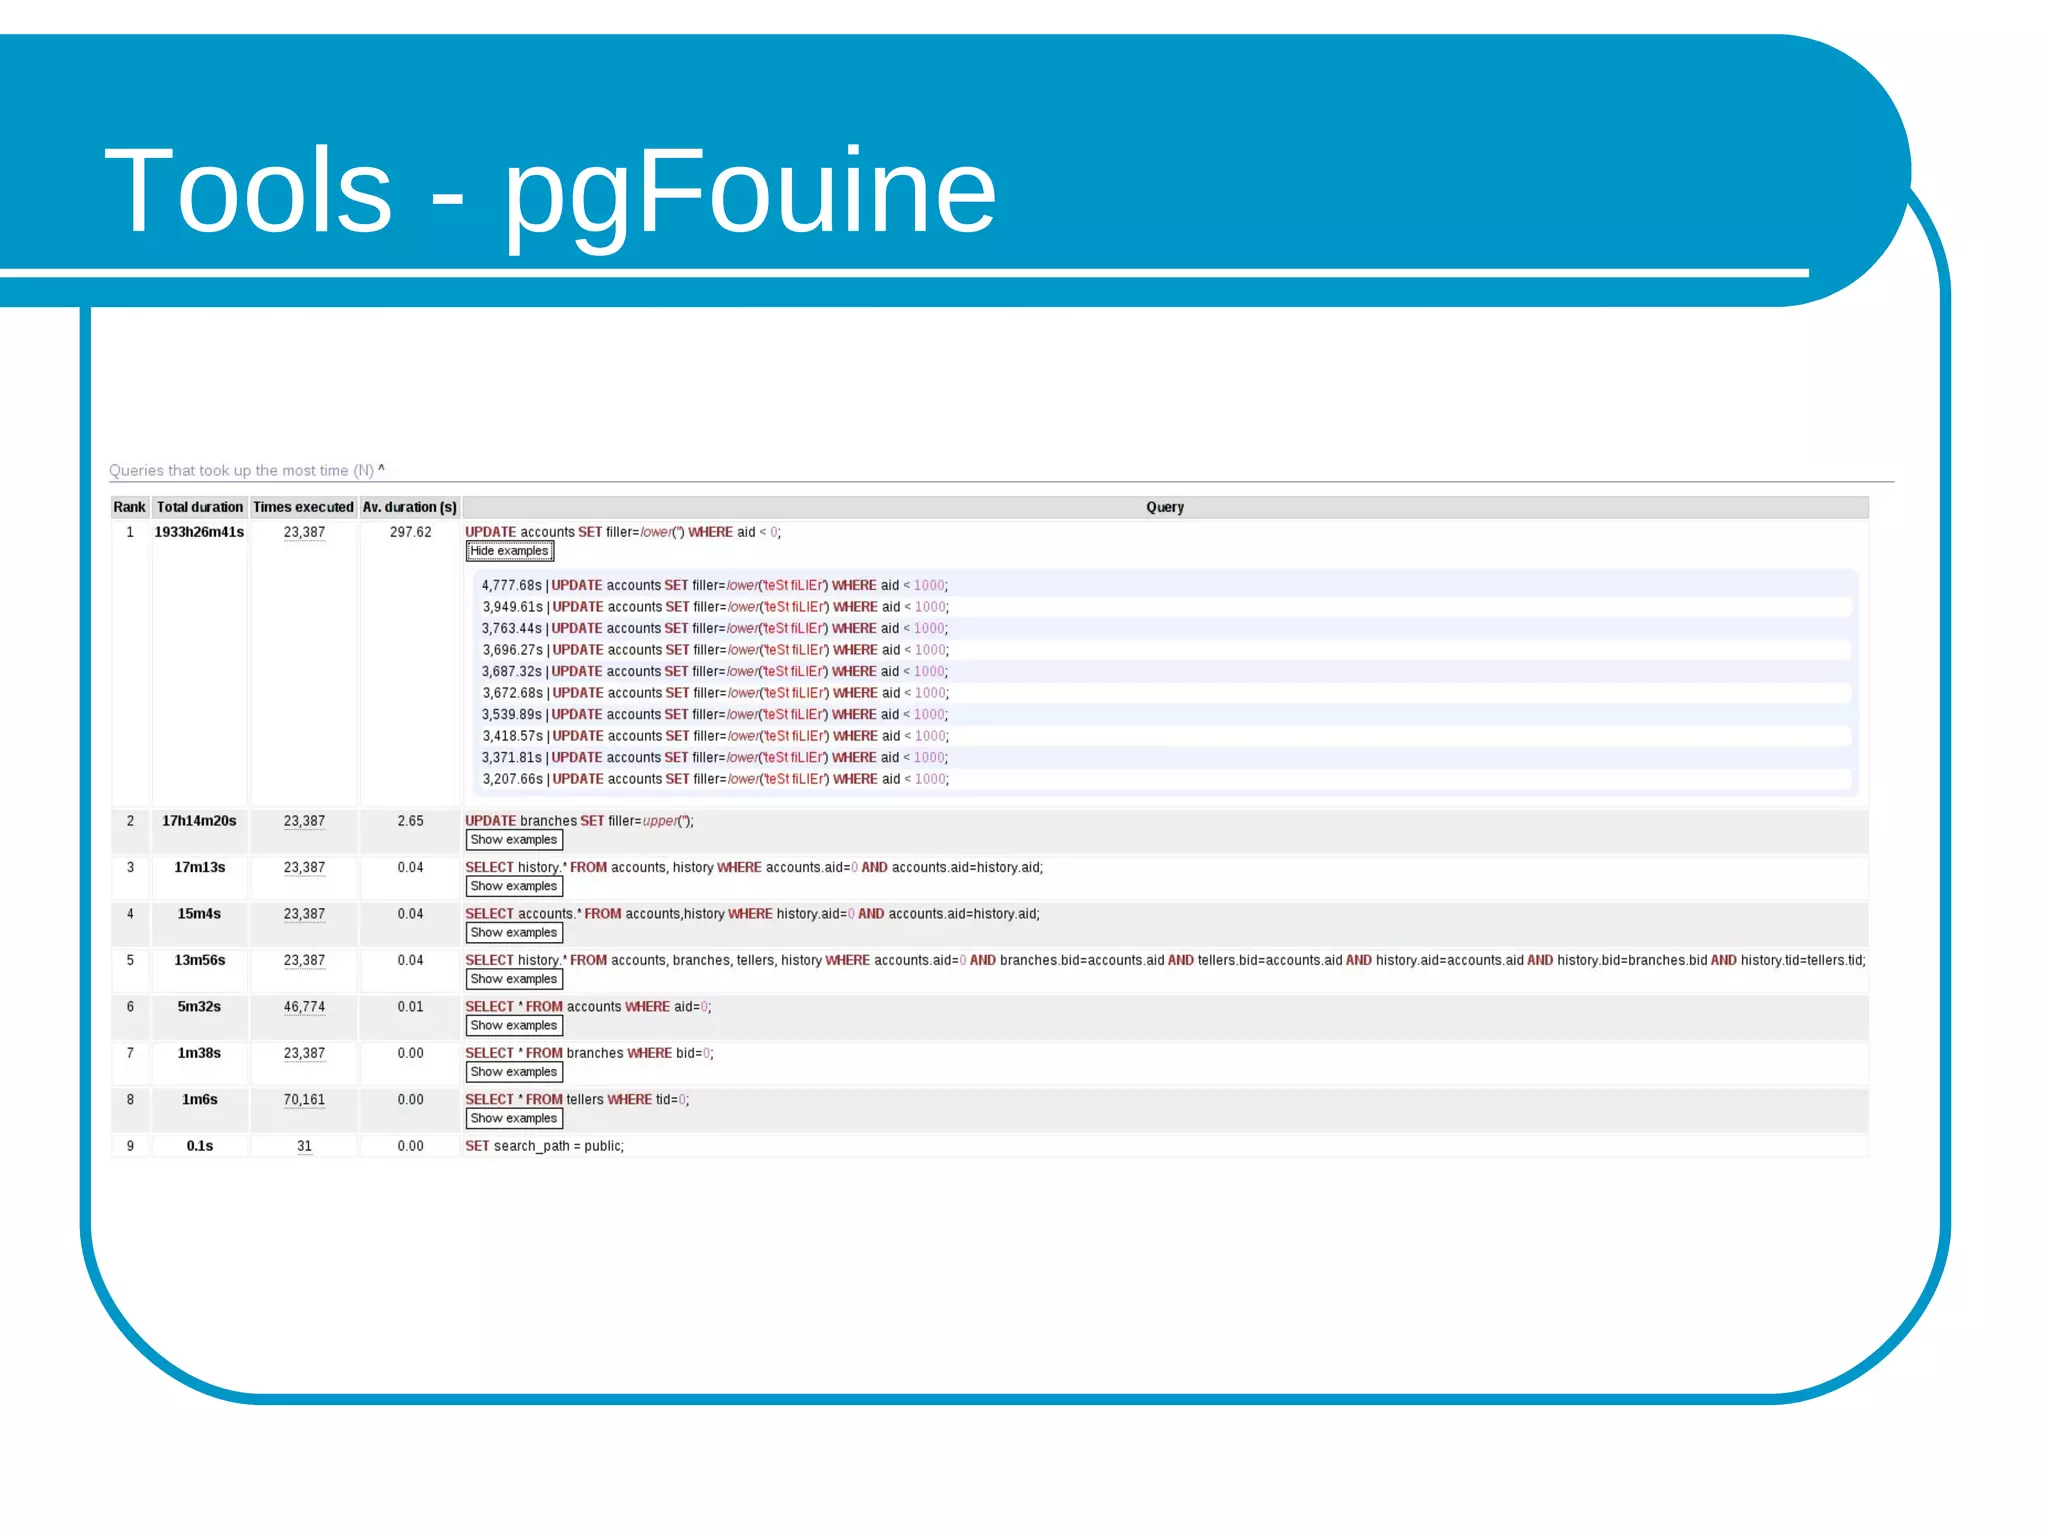The width and height of the screenshot is (2048, 1536).
Task: Click the caret link after 'most time (N)'
Action: pyautogui.click(x=381, y=468)
